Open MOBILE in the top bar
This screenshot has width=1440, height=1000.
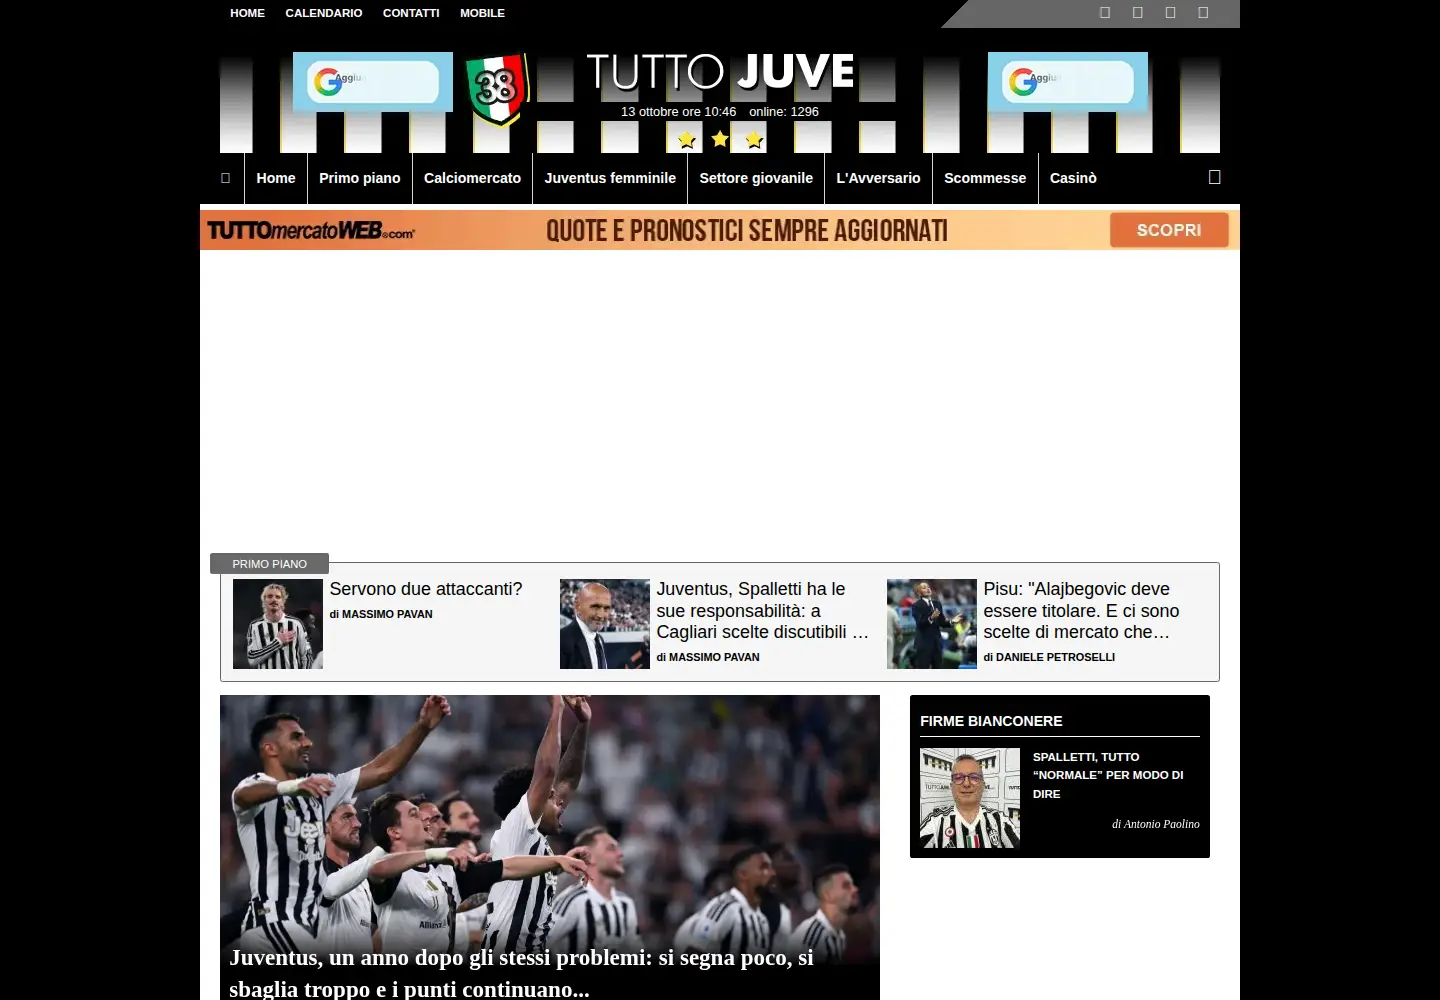tap(482, 13)
